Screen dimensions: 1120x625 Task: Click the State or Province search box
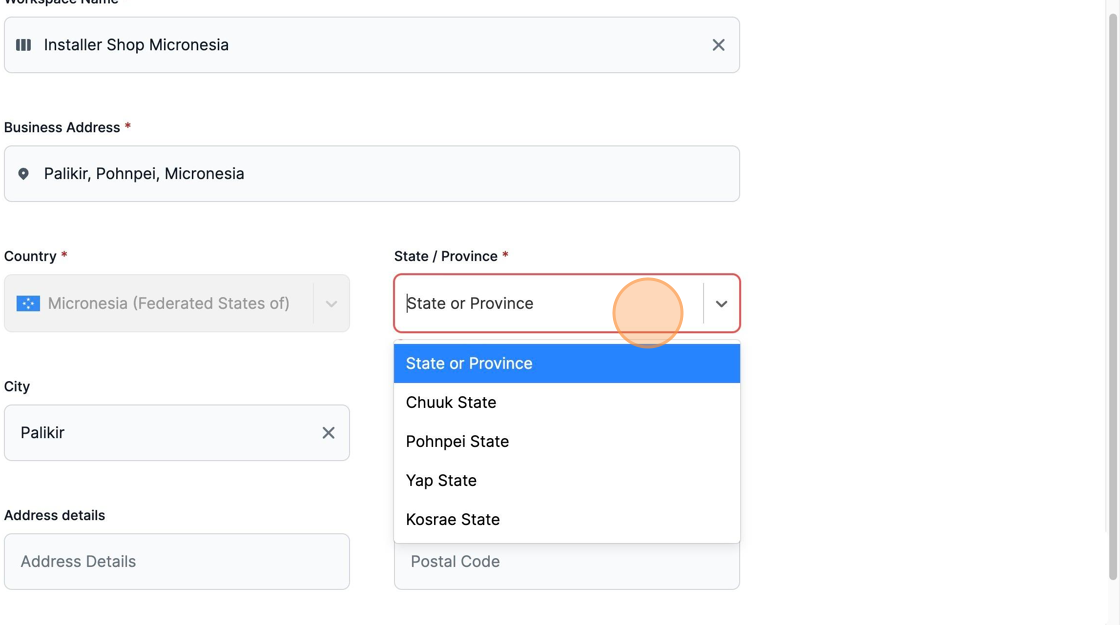pos(549,304)
